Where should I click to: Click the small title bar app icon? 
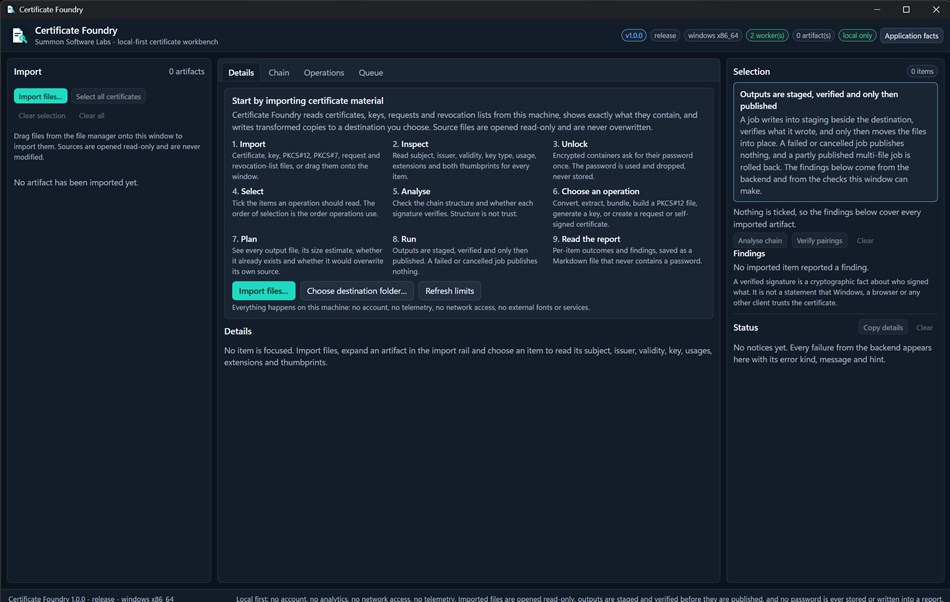tap(11, 9)
